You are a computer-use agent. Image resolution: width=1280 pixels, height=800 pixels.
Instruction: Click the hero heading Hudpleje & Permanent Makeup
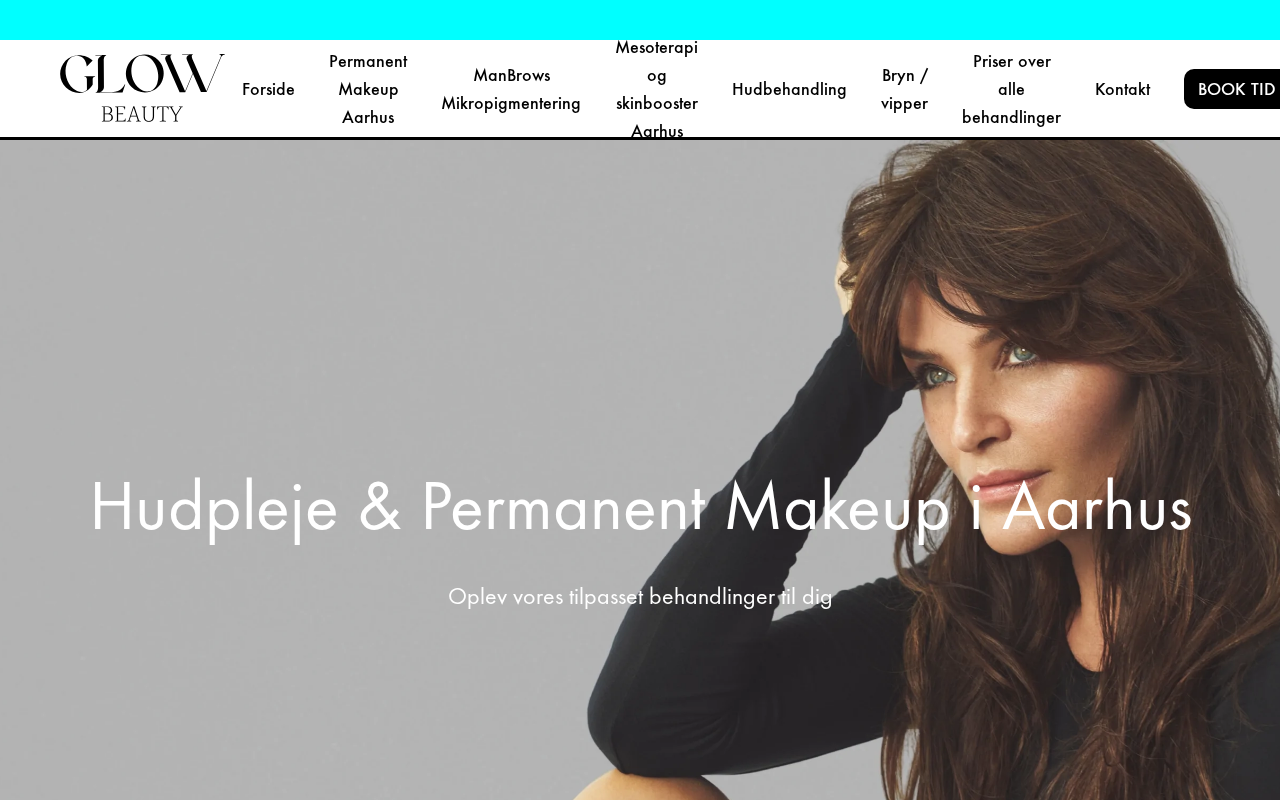pos(640,508)
